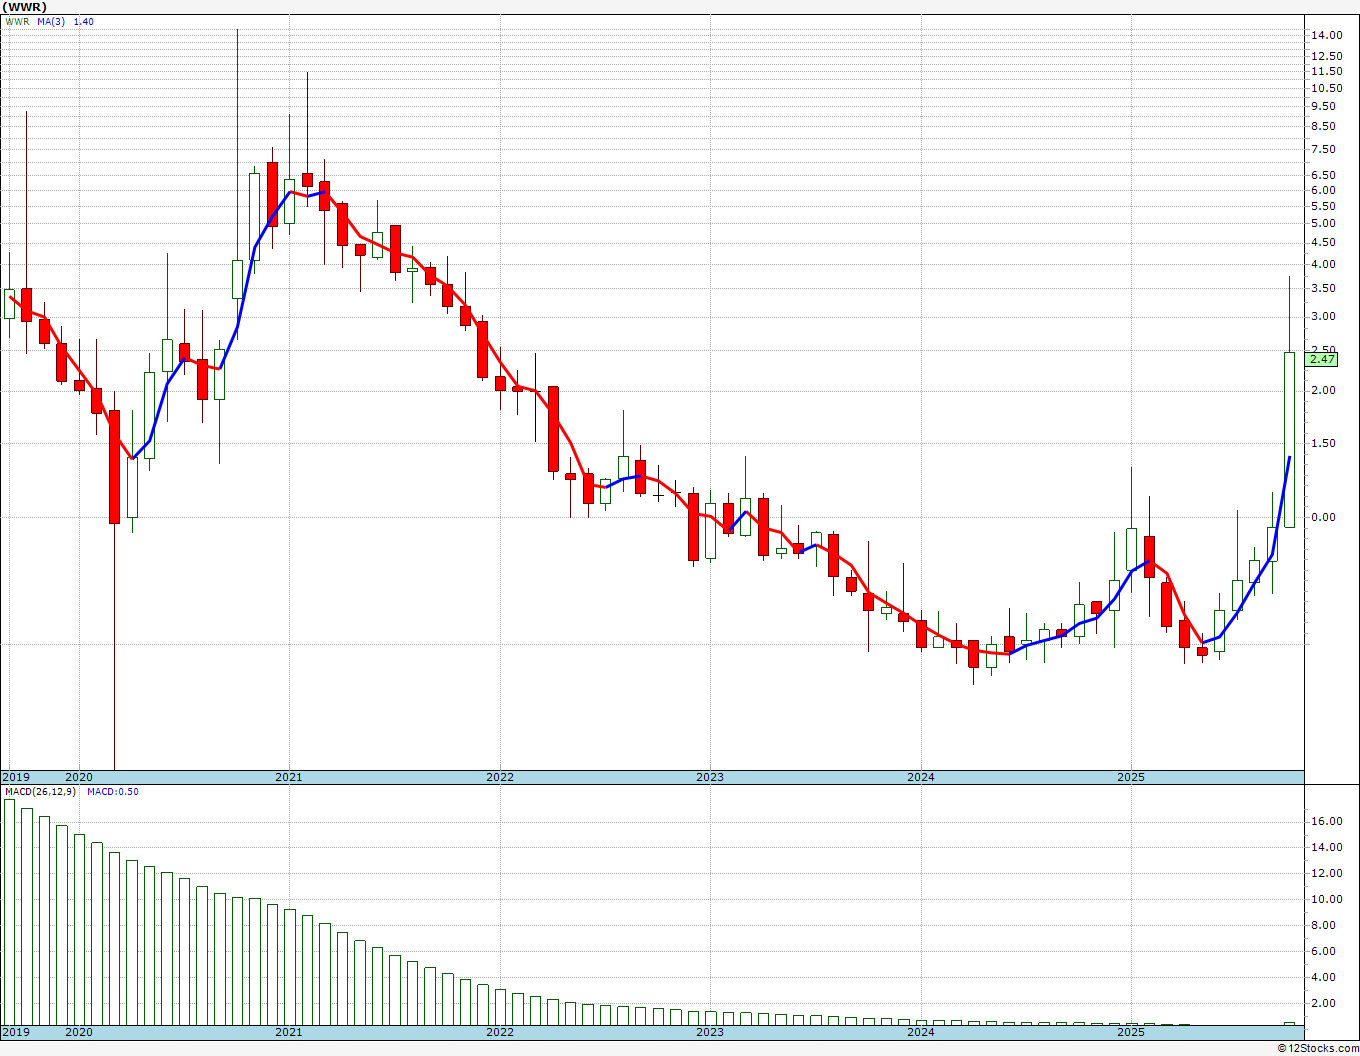
Task: Click the 14.00 price axis label
Action: point(1327,35)
